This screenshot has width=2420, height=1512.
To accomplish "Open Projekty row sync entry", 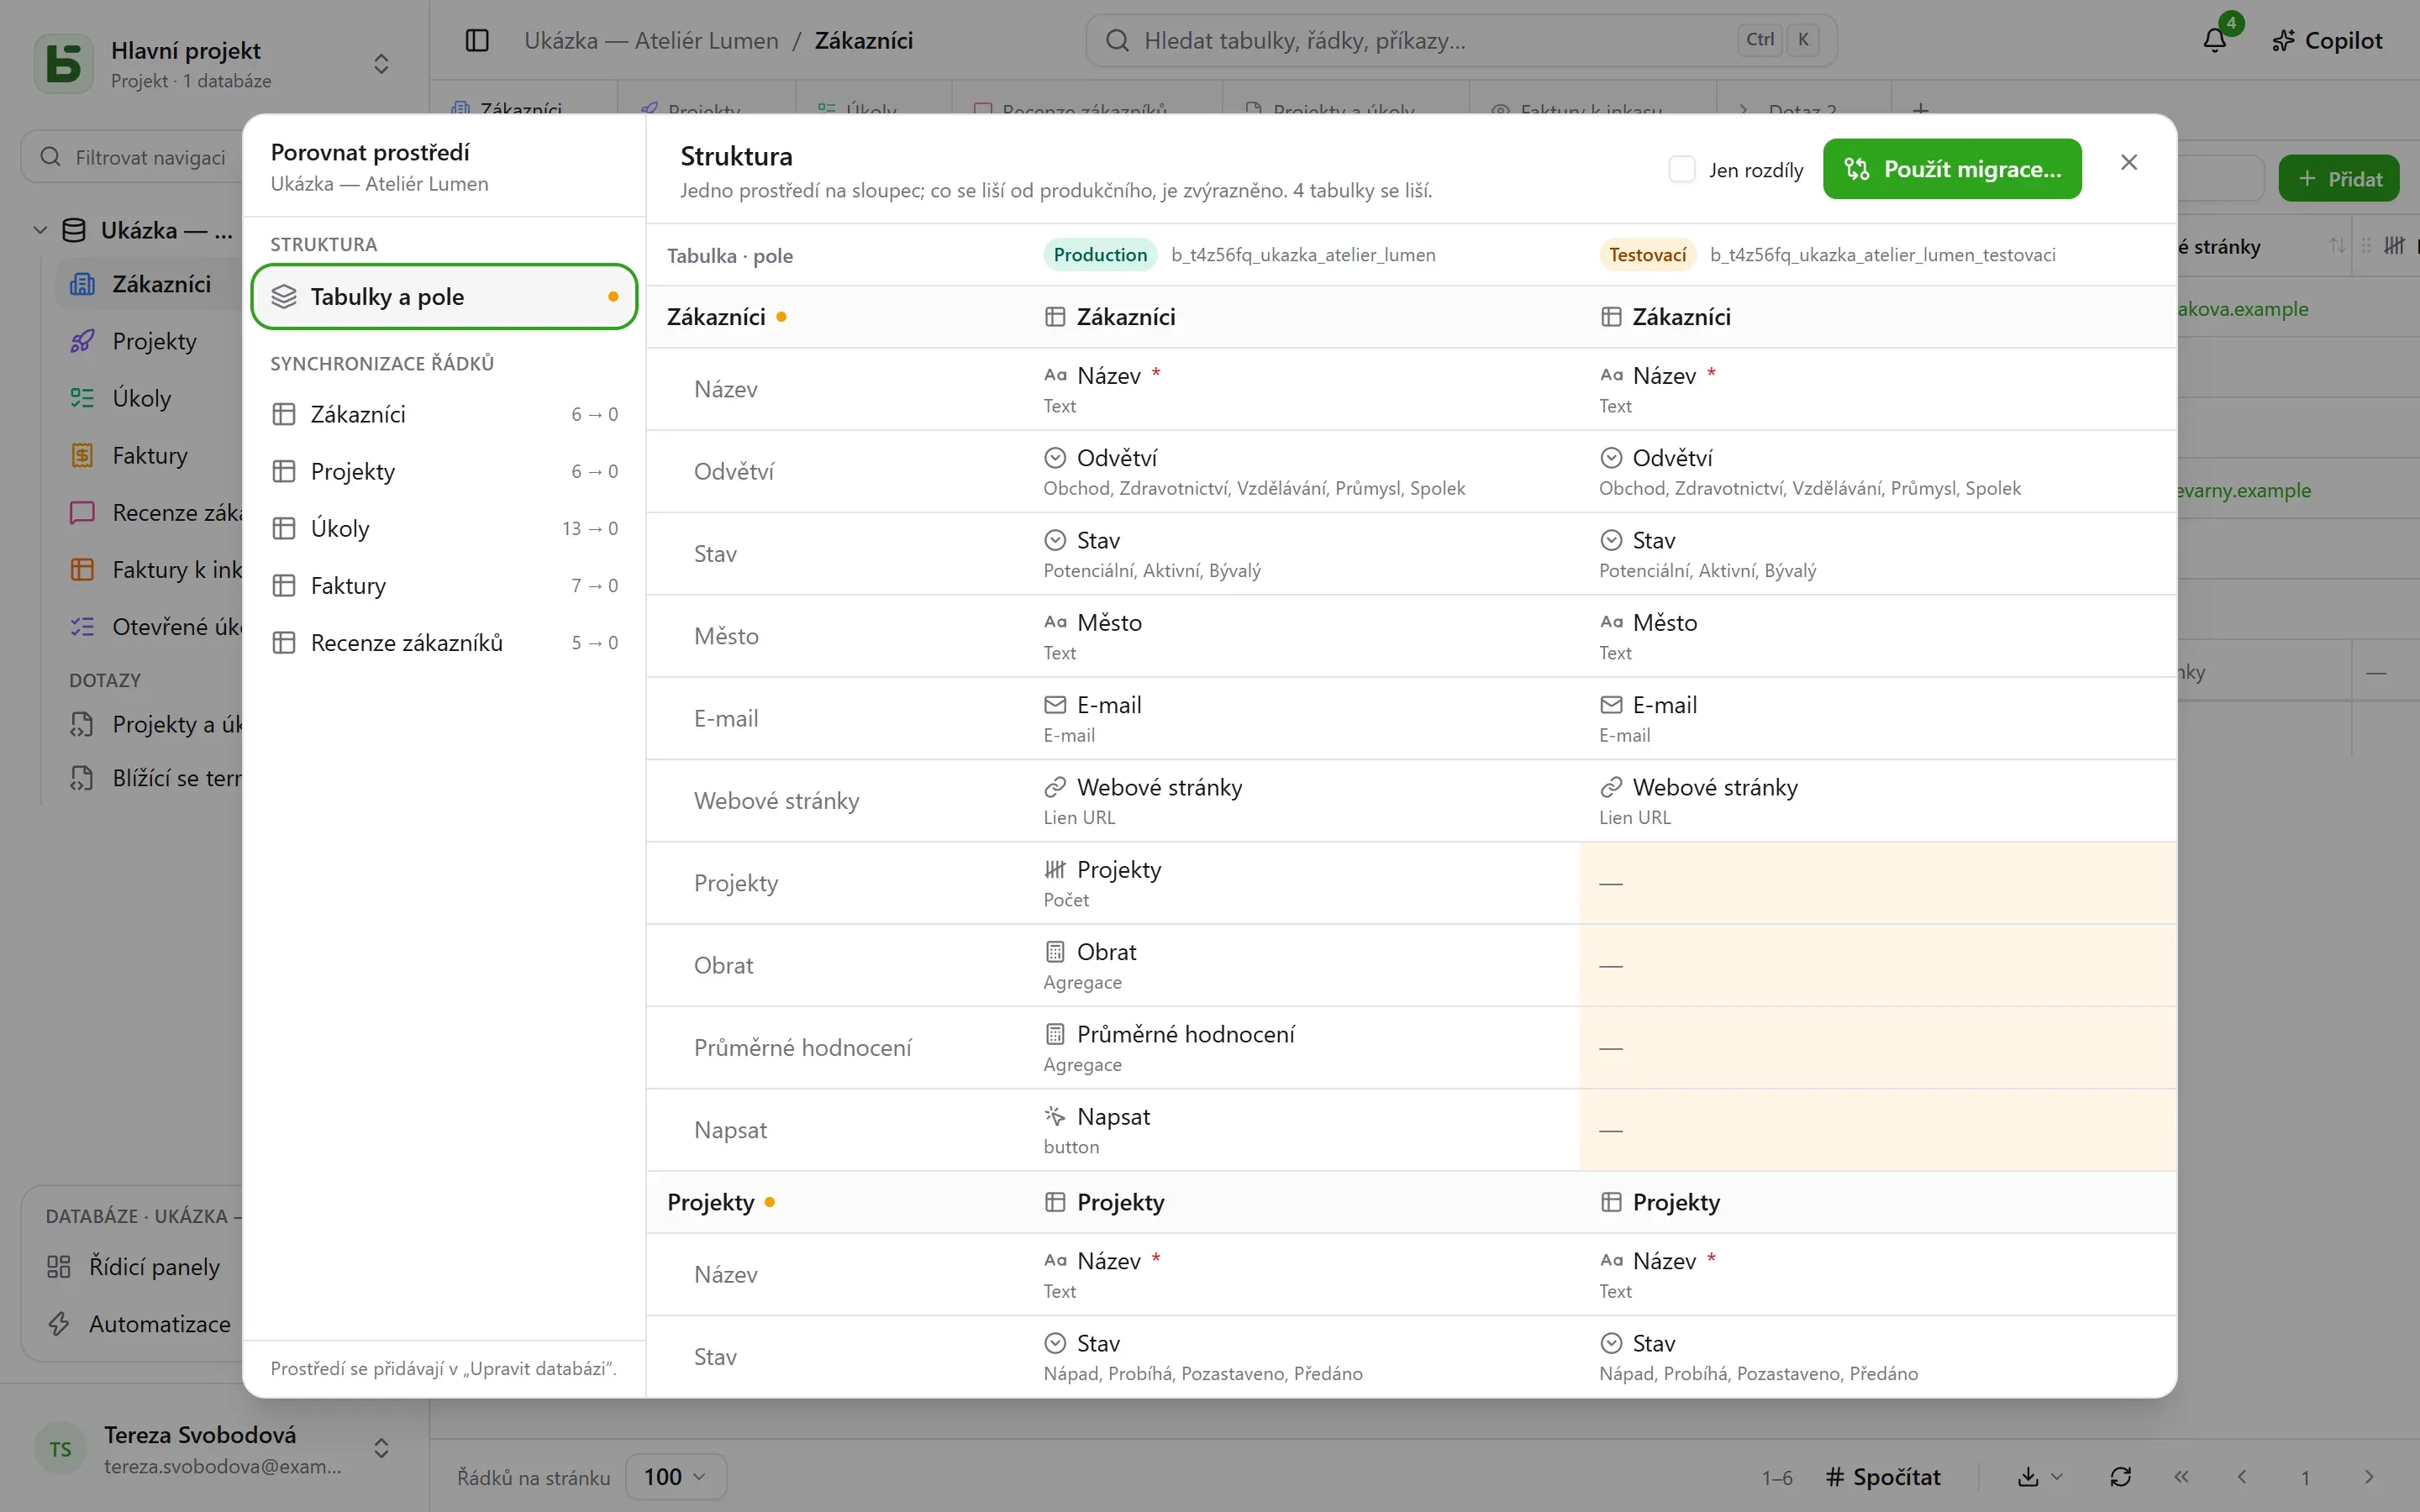I will 444,471.
